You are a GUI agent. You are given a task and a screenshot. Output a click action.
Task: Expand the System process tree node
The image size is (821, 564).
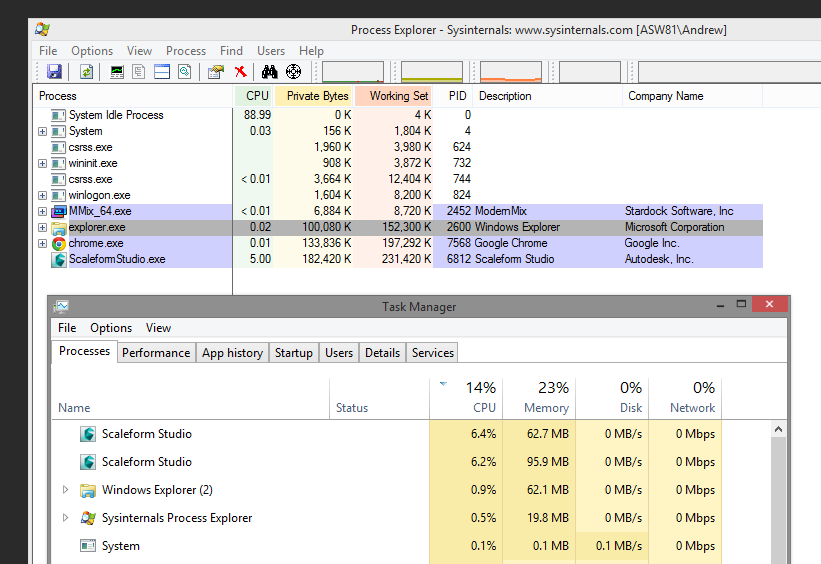[x=42, y=131]
